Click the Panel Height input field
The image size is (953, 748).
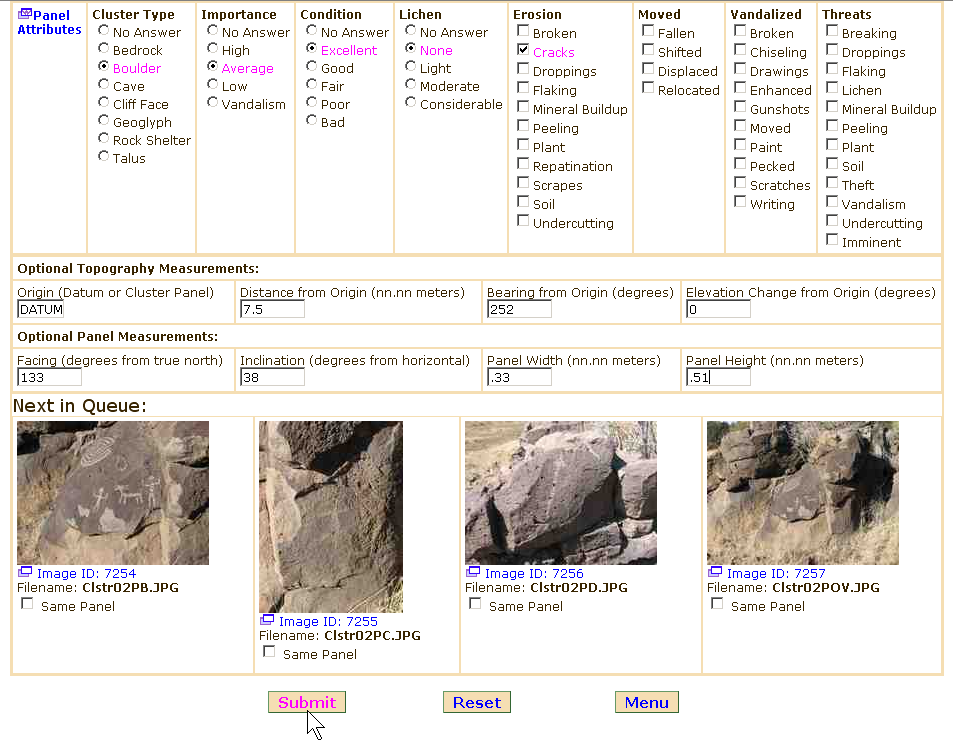tap(718, 378)
